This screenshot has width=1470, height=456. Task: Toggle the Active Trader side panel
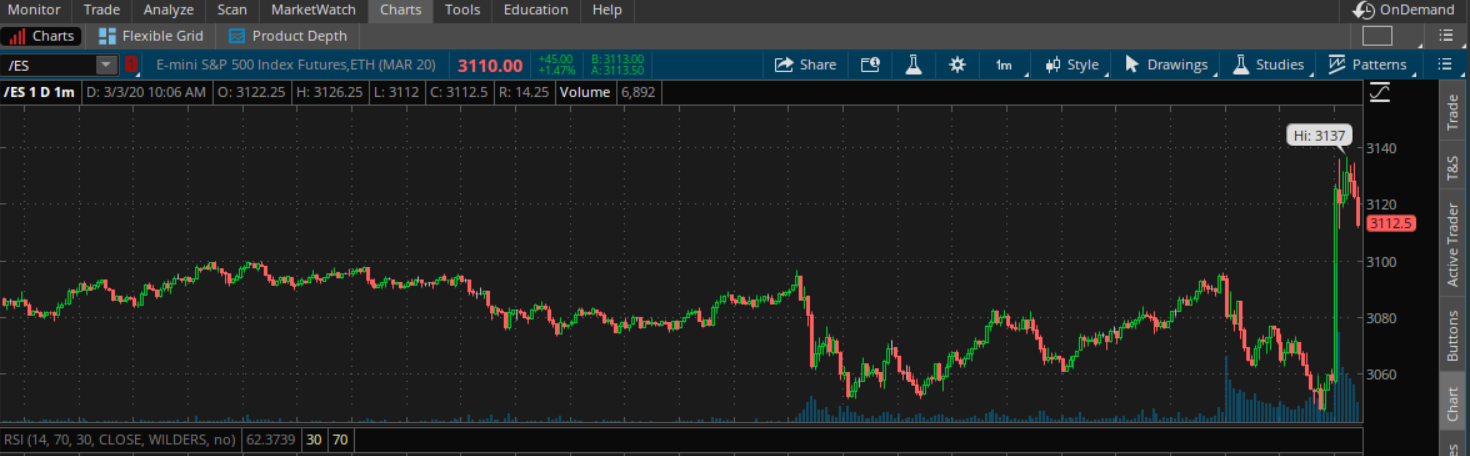click(1453, 245)
